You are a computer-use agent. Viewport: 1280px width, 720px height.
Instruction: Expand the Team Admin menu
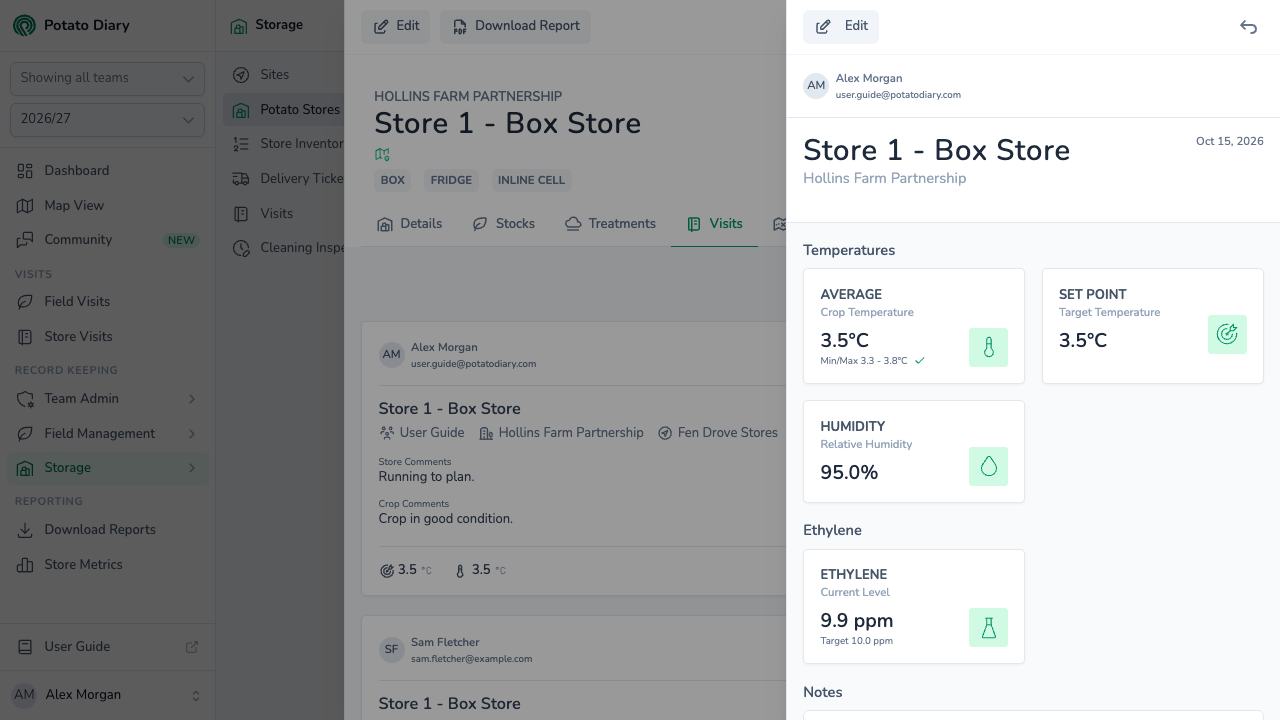(x=107, y=399)
